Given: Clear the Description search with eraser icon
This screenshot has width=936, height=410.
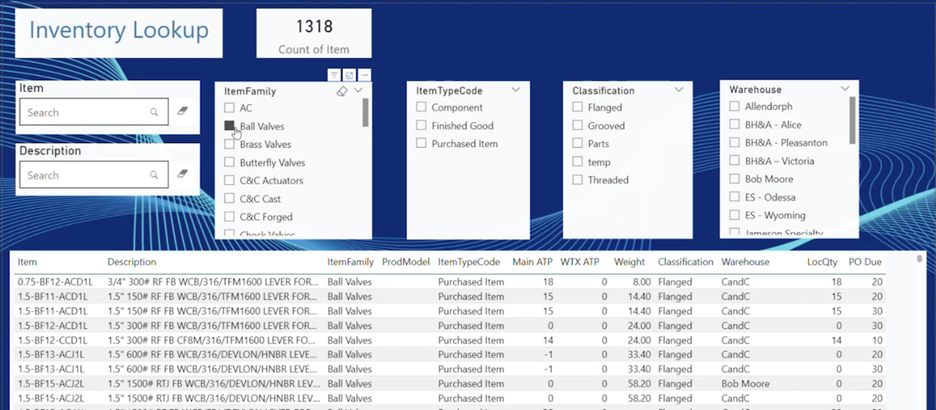Looking at the screenshot, I should click(183, 174).
